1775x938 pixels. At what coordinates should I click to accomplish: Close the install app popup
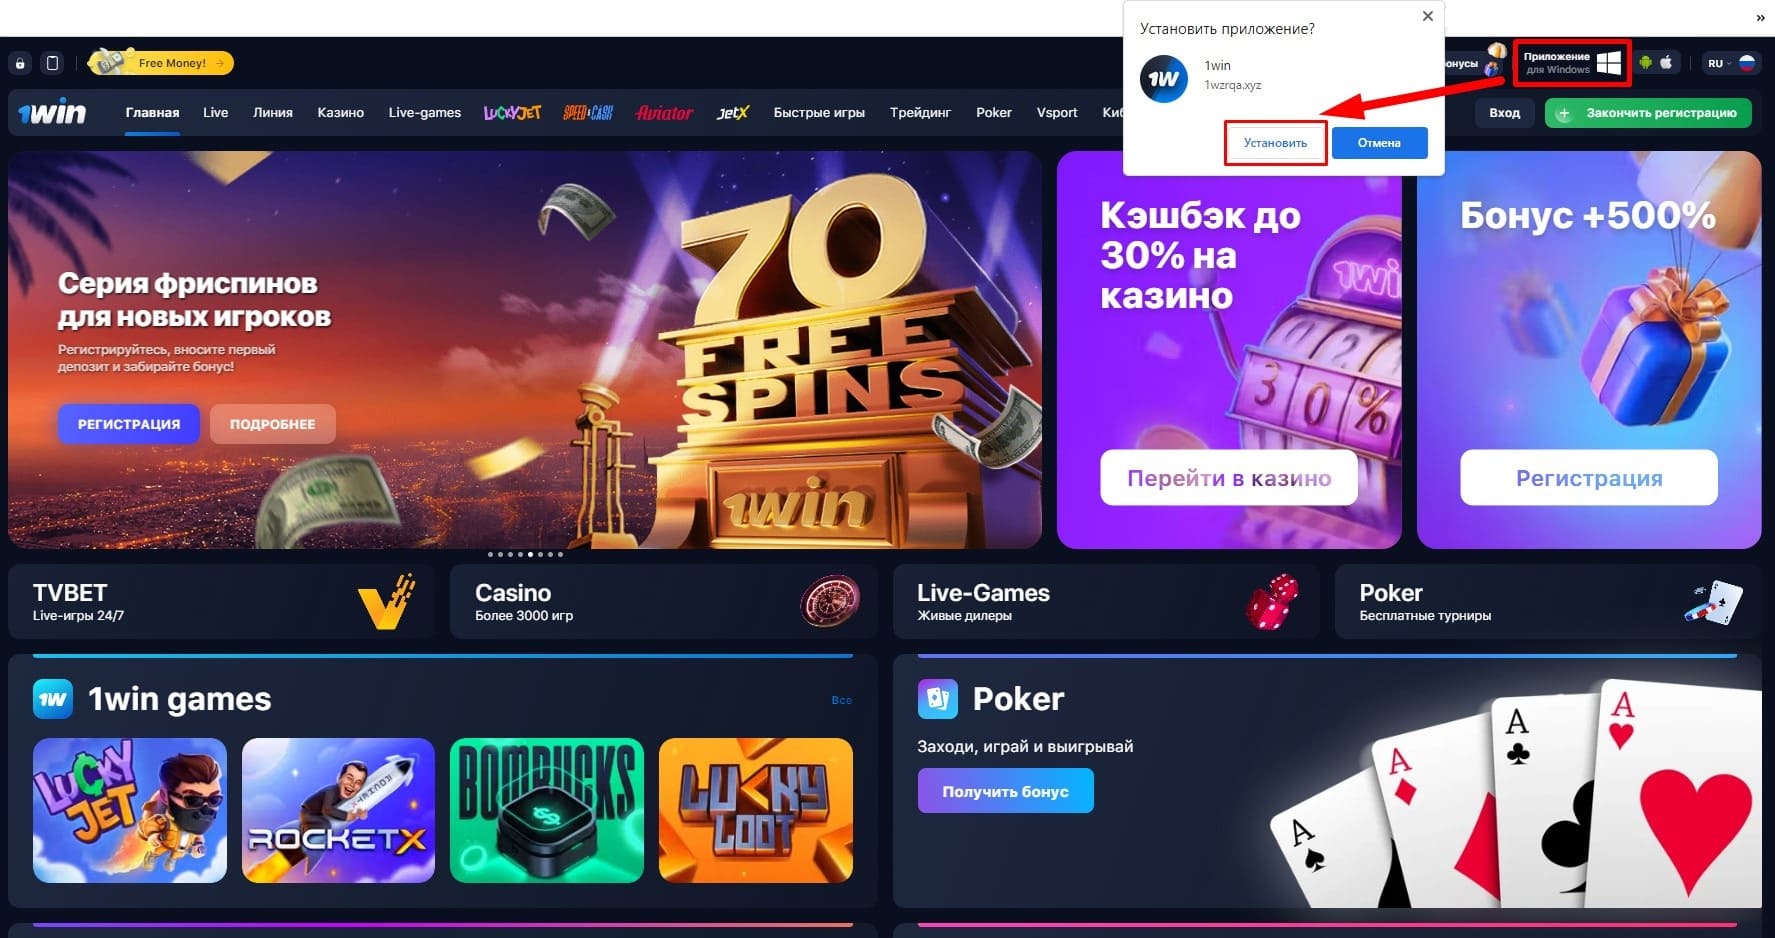(1428, 16)
